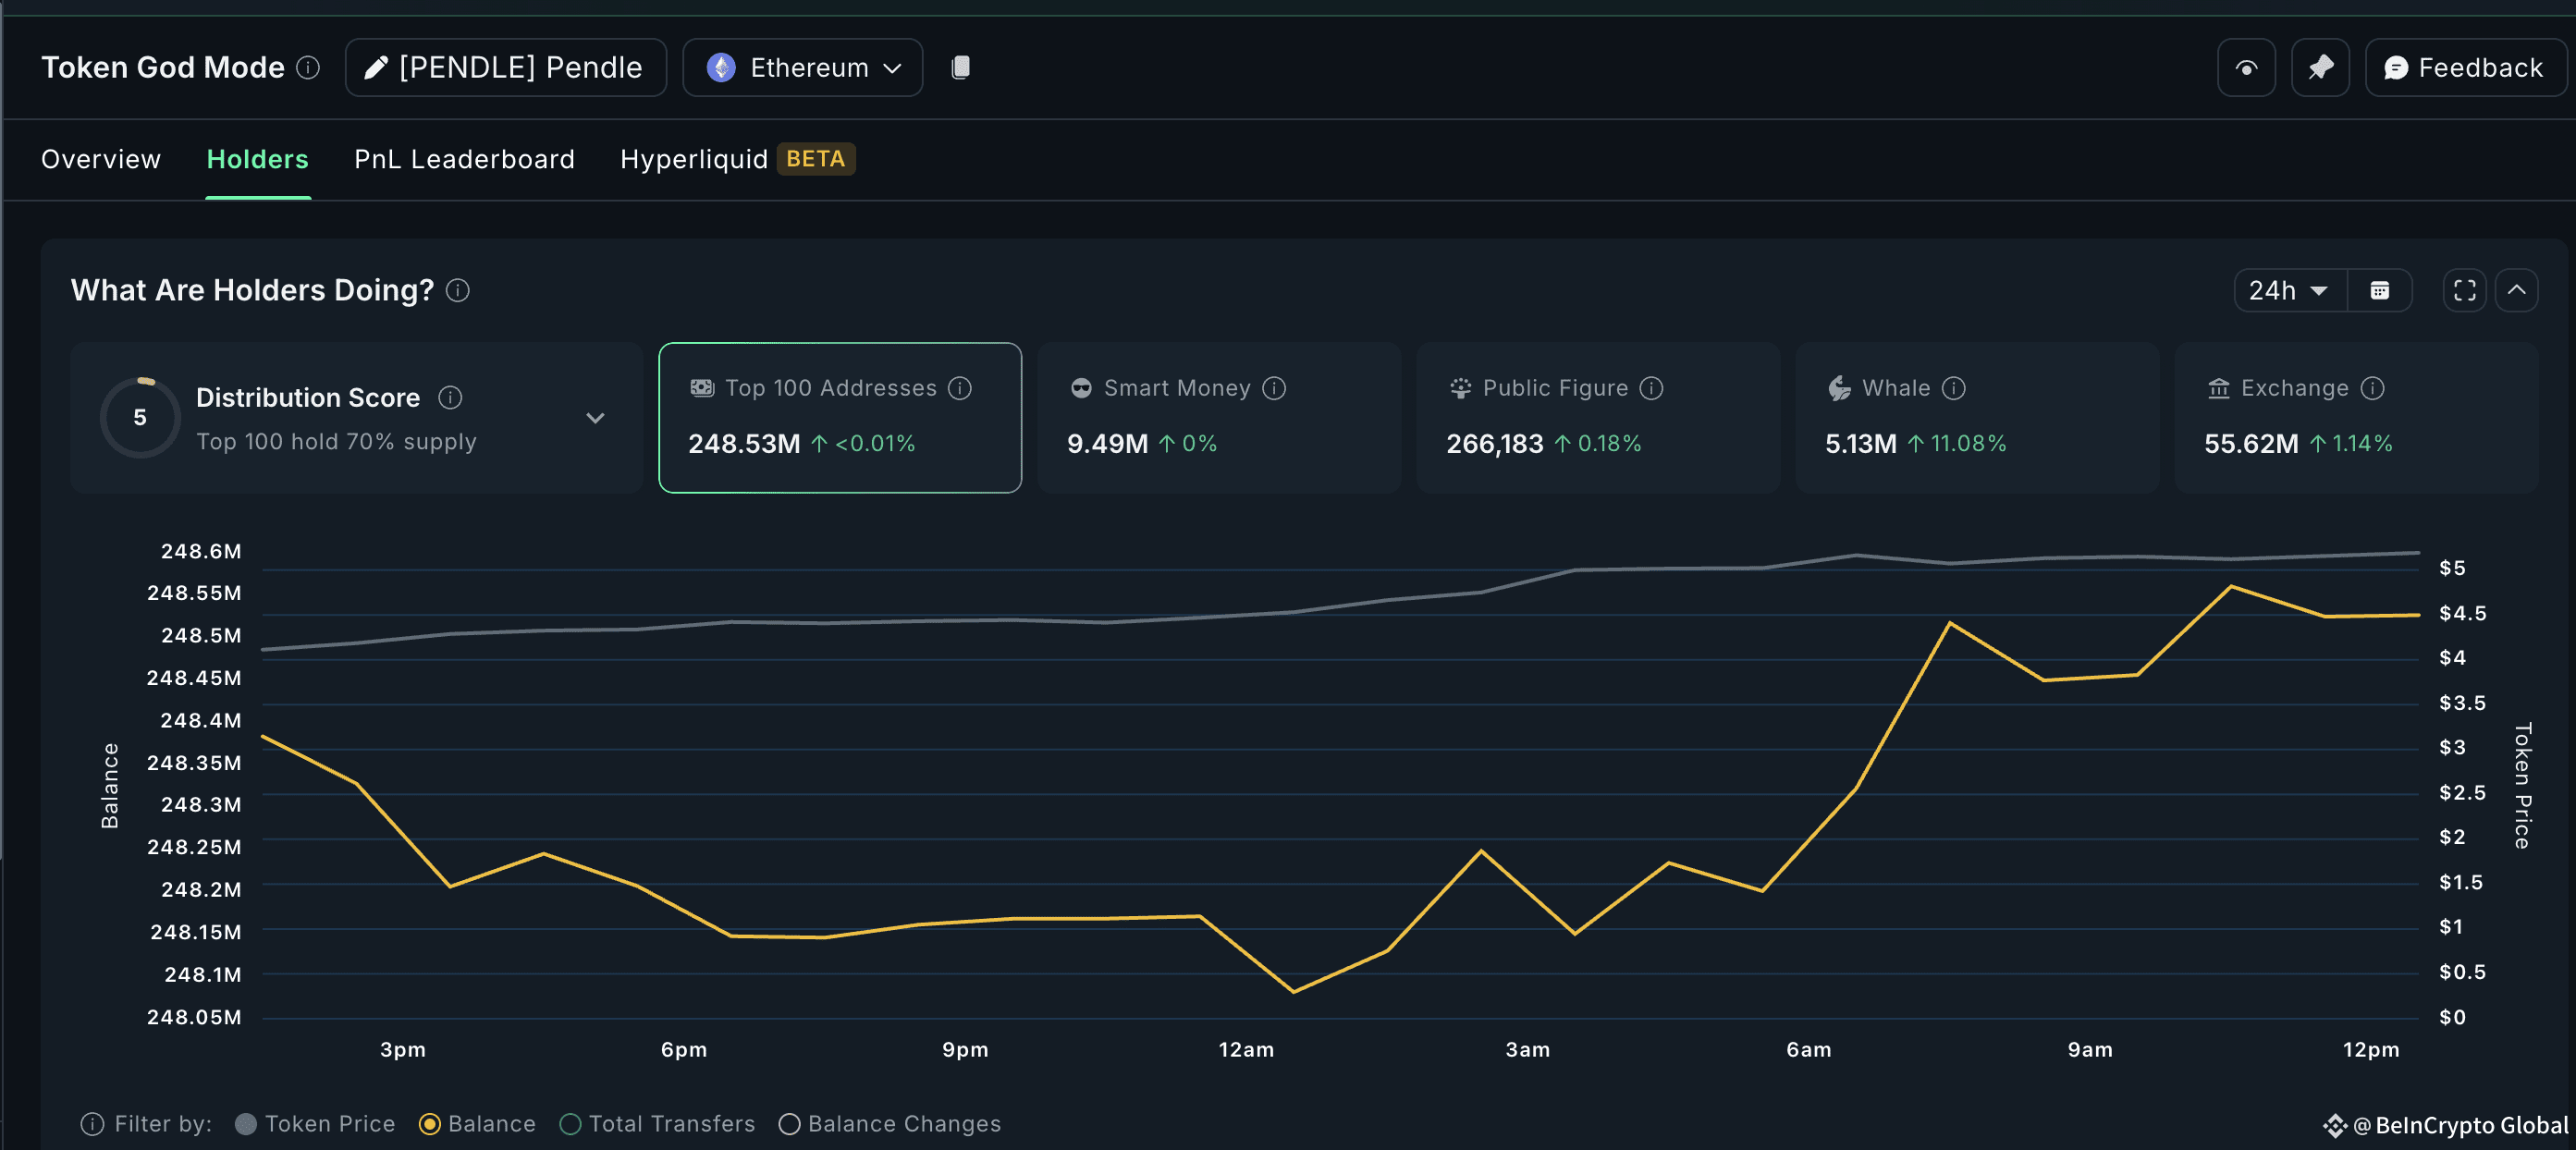Click the Filter by info icon
This screenshot has width=2576, height=1150.
click(92, 1125)
